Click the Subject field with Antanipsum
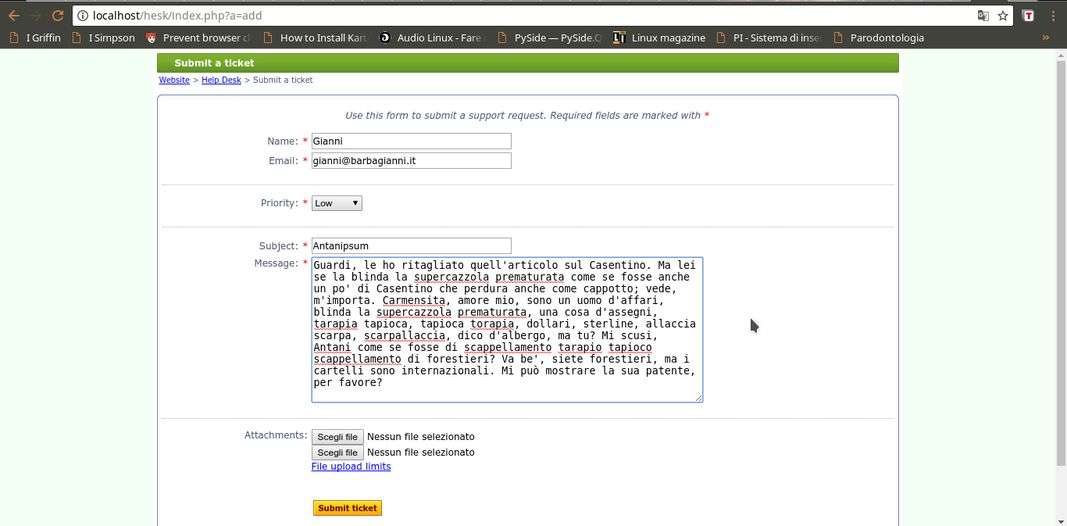The width and height of the screenshot is (1067, 526). pyautogui.click(x=411, y=246)
